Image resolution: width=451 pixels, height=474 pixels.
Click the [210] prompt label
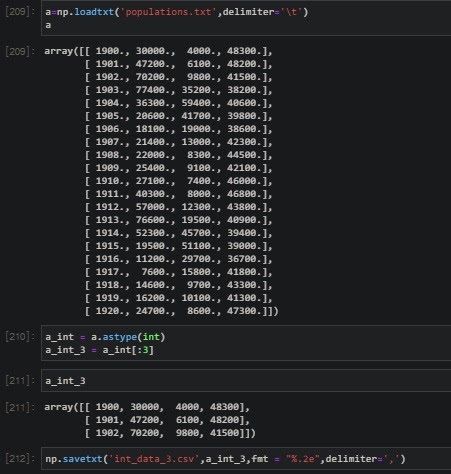[x=20, y=337]
